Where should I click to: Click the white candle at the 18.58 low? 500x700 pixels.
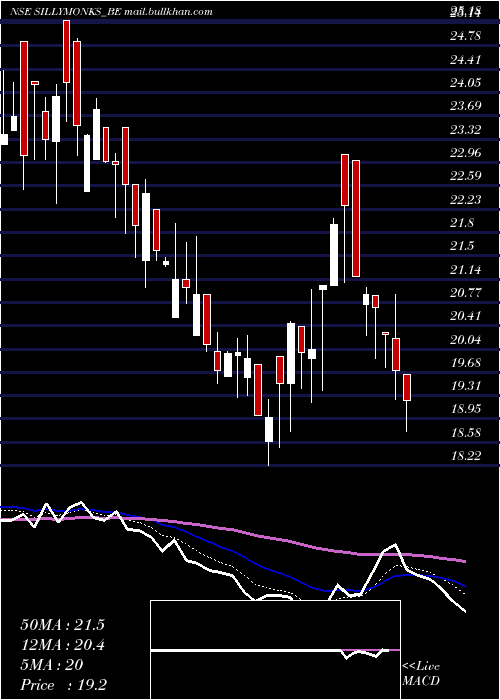point(269,429)
